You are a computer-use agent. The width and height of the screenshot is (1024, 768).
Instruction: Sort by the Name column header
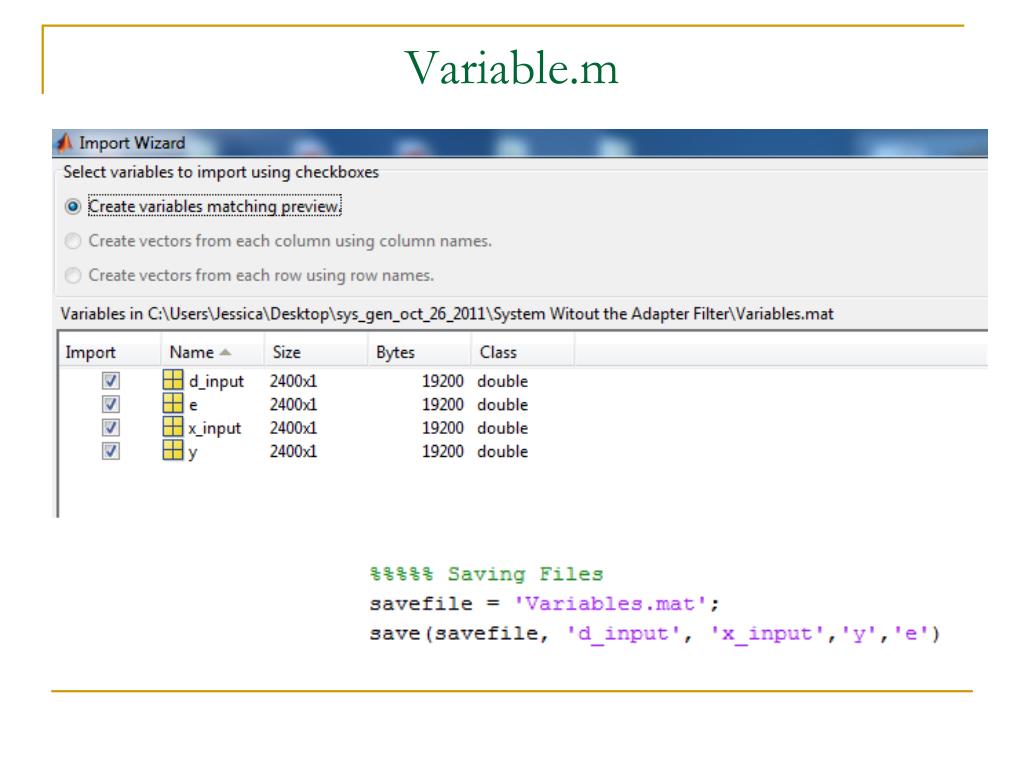(x=212, y=352)
